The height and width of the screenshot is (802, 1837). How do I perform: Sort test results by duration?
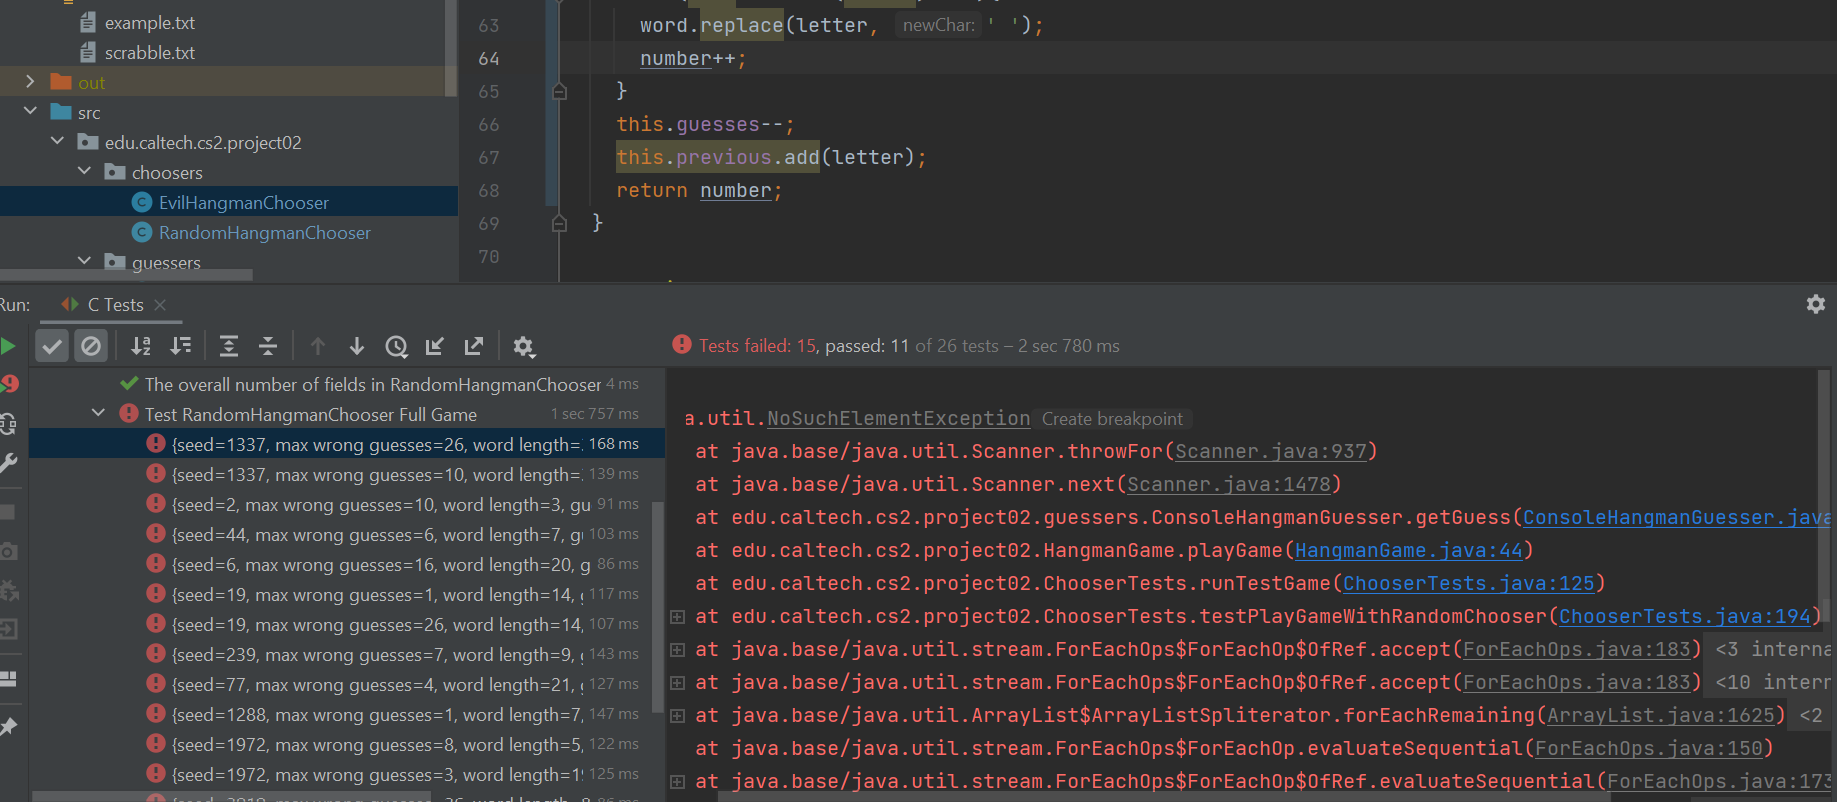(181, 346)
